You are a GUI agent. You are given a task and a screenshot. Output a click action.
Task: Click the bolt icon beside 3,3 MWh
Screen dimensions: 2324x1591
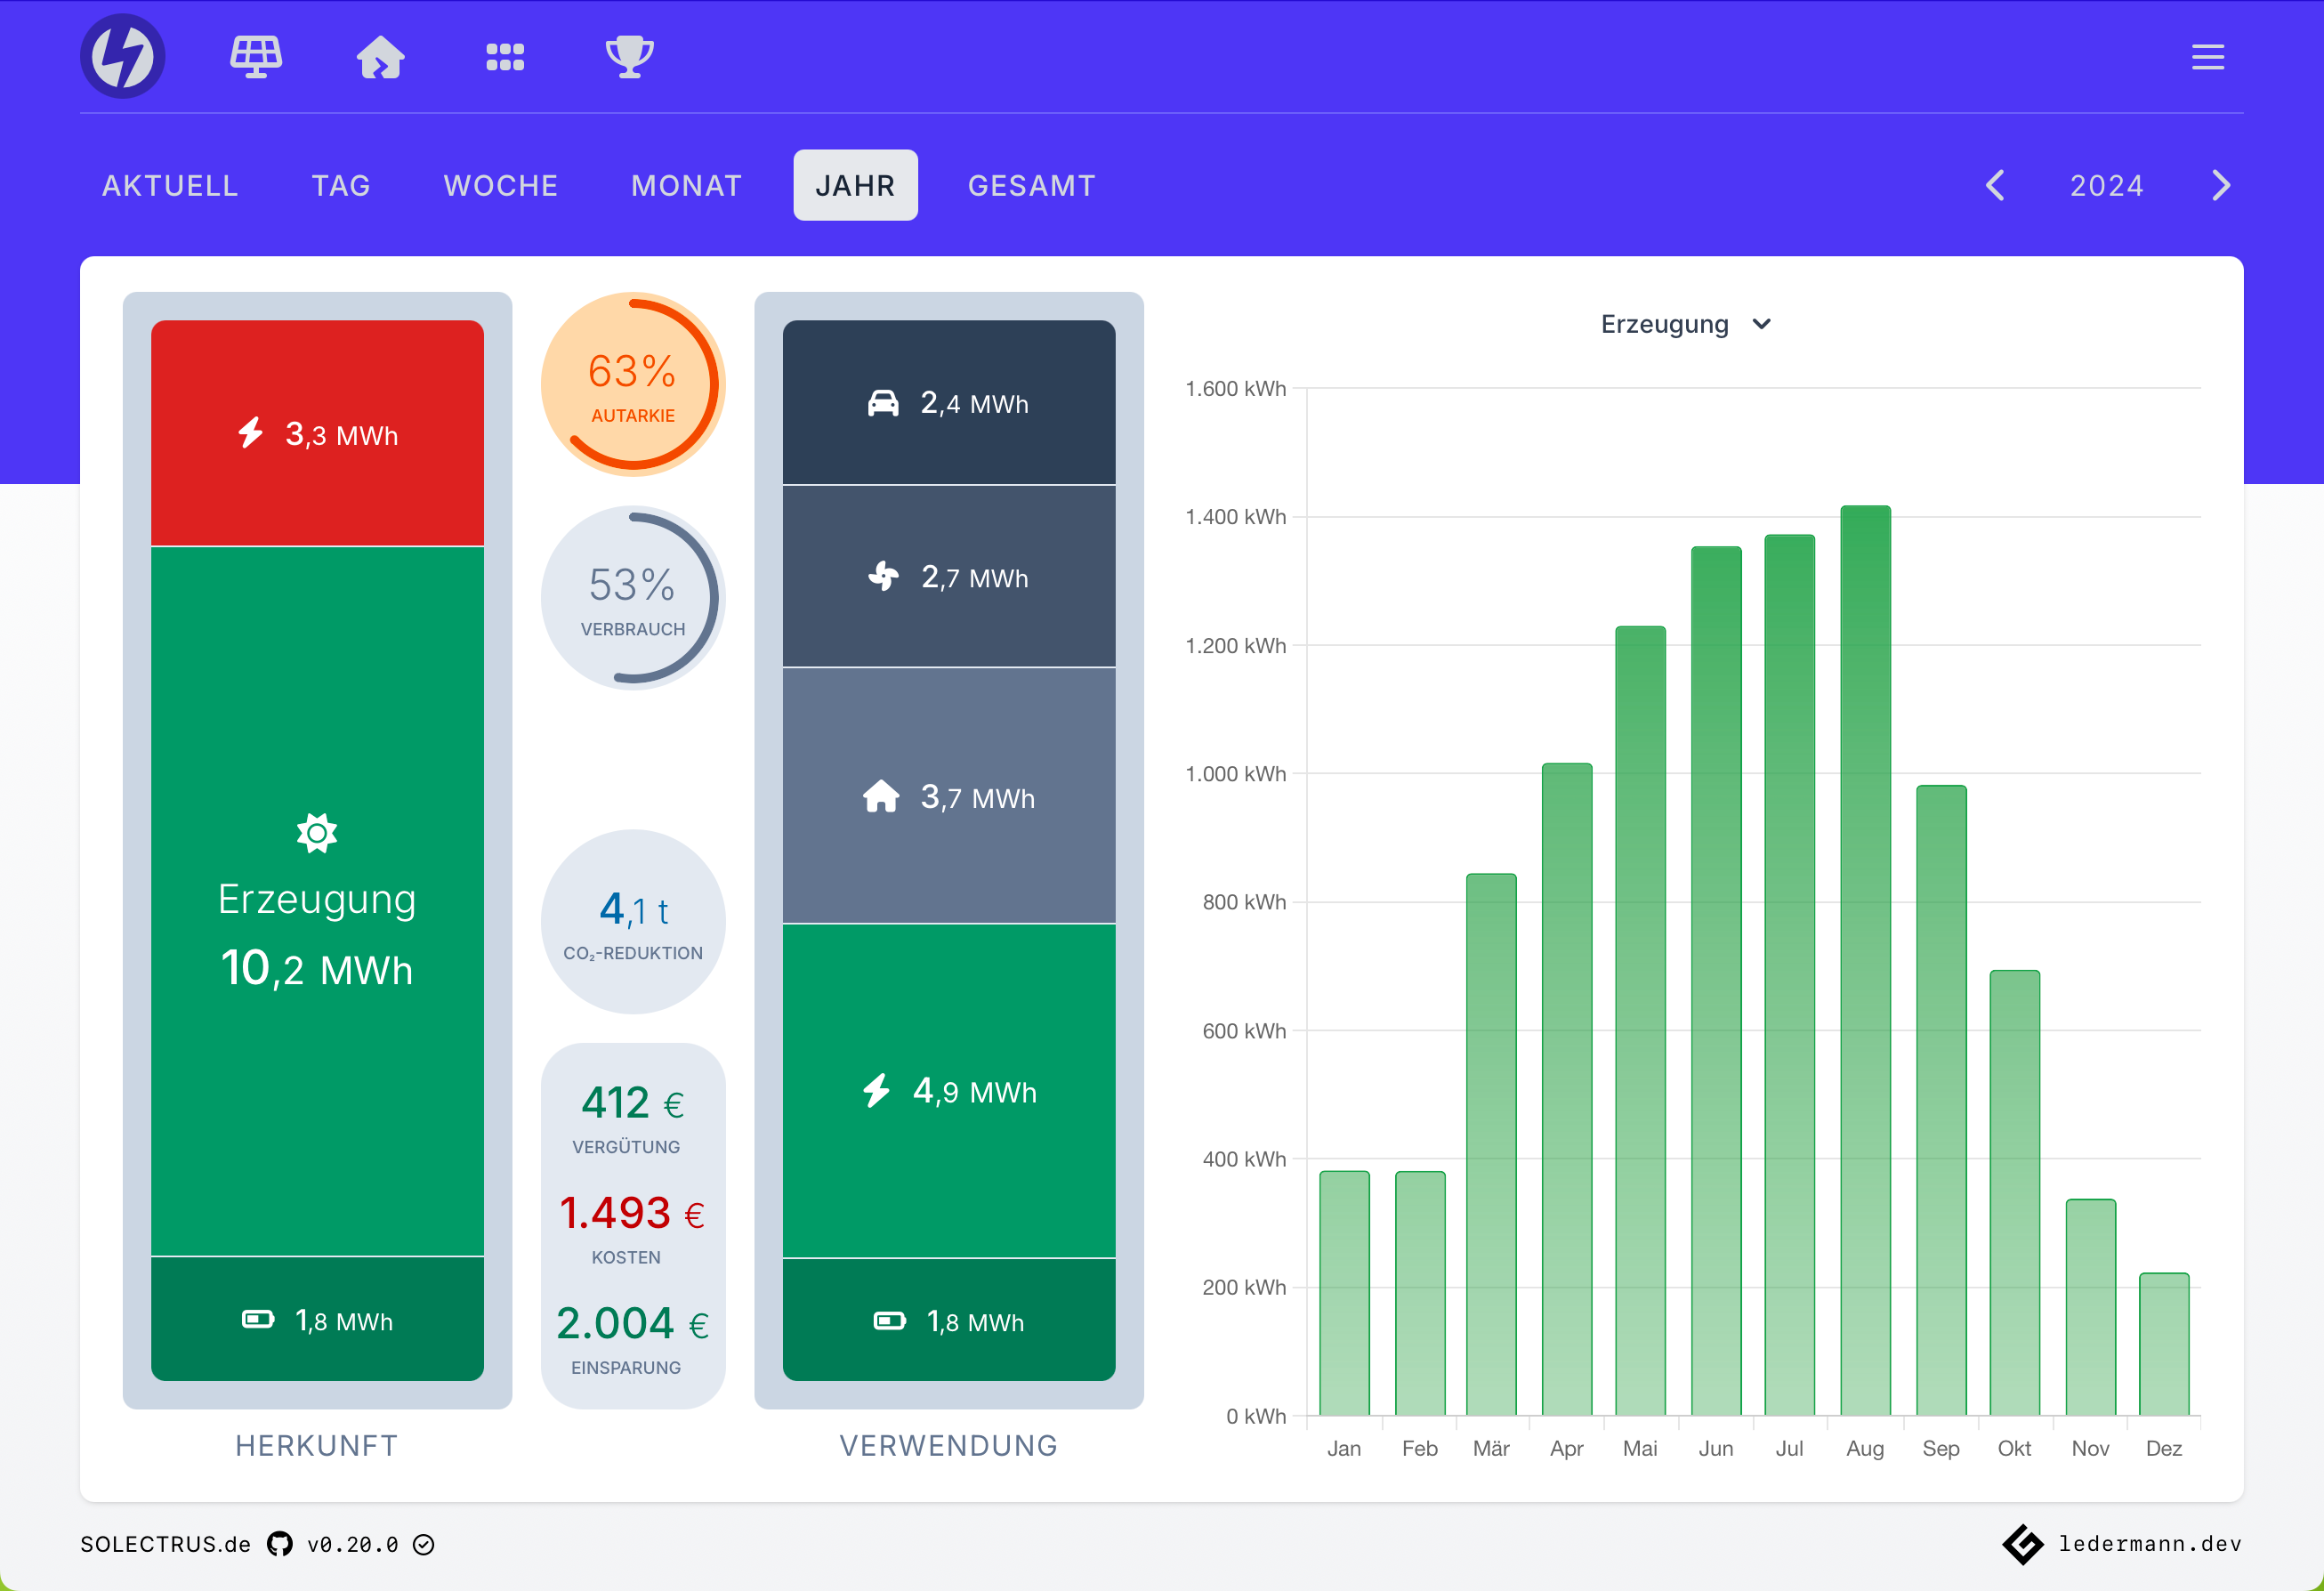point(250,433)
